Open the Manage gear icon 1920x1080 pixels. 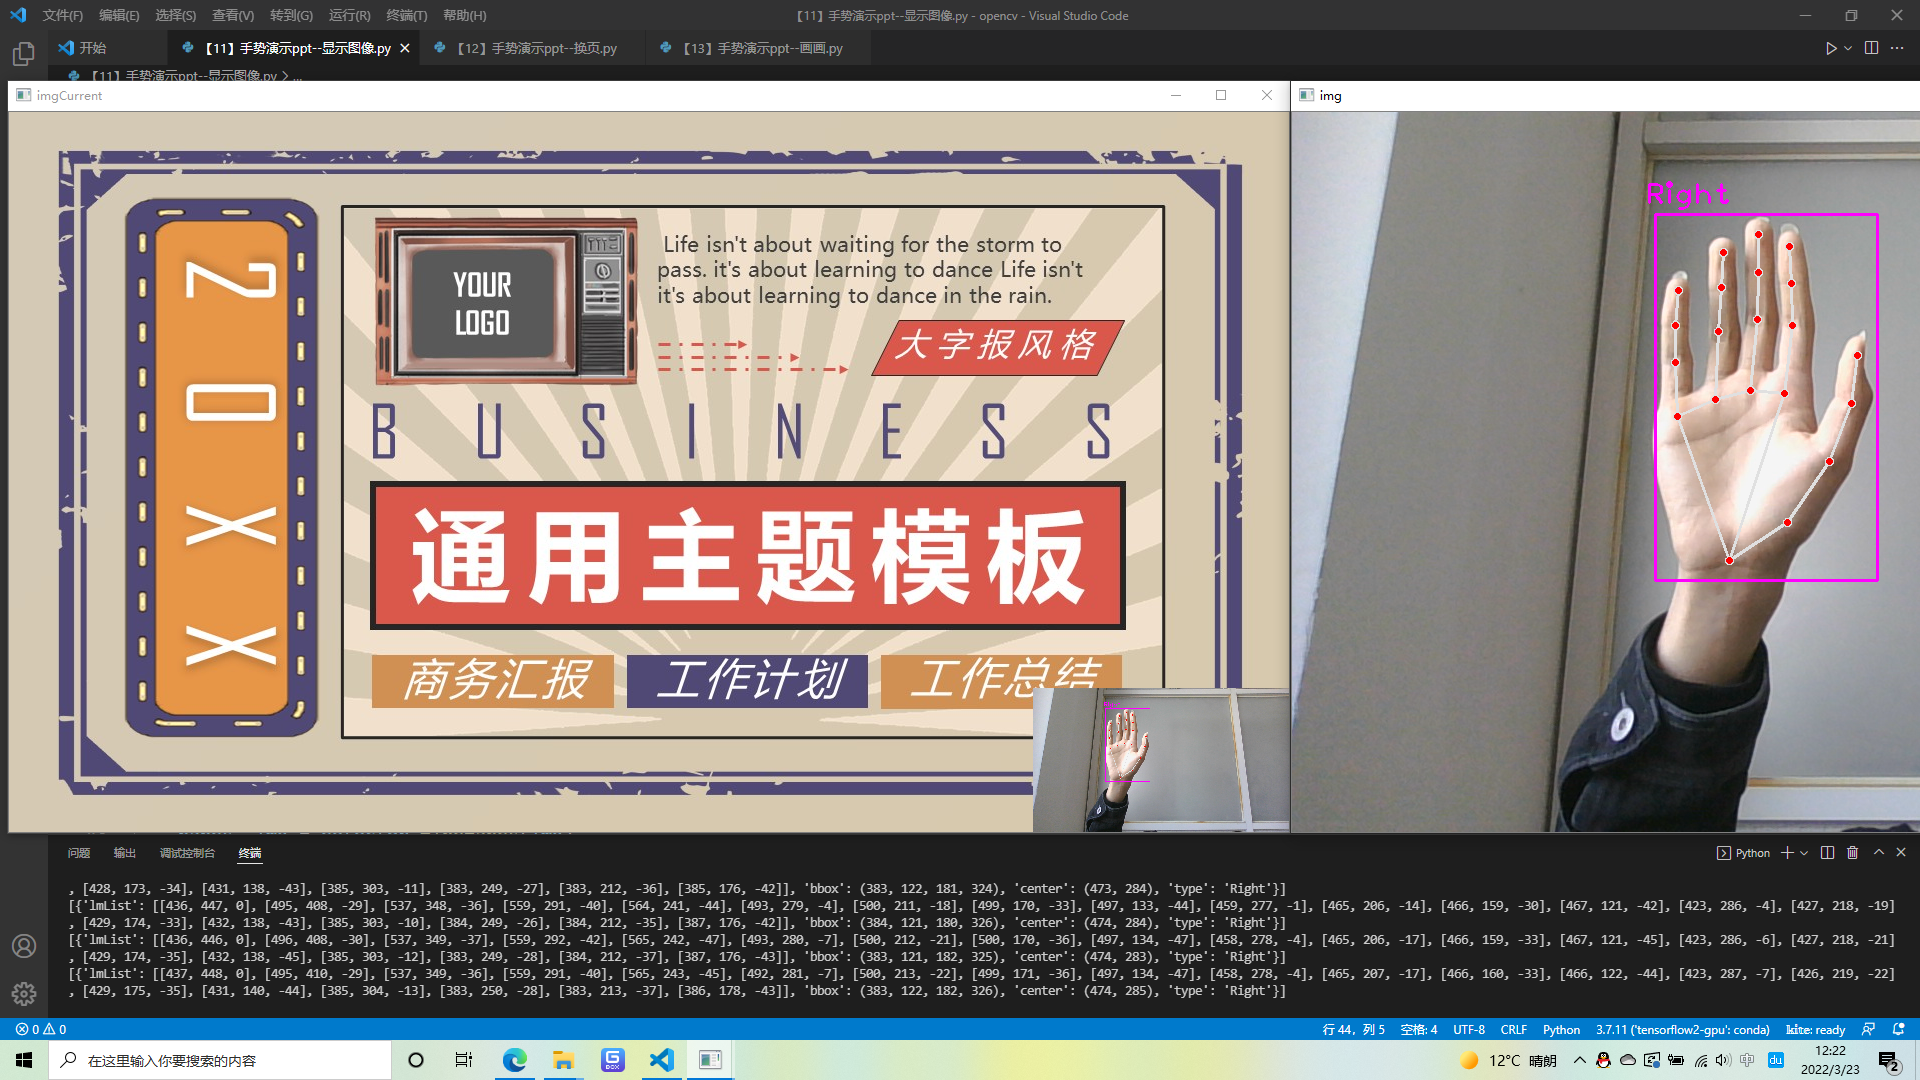(24, 993)
